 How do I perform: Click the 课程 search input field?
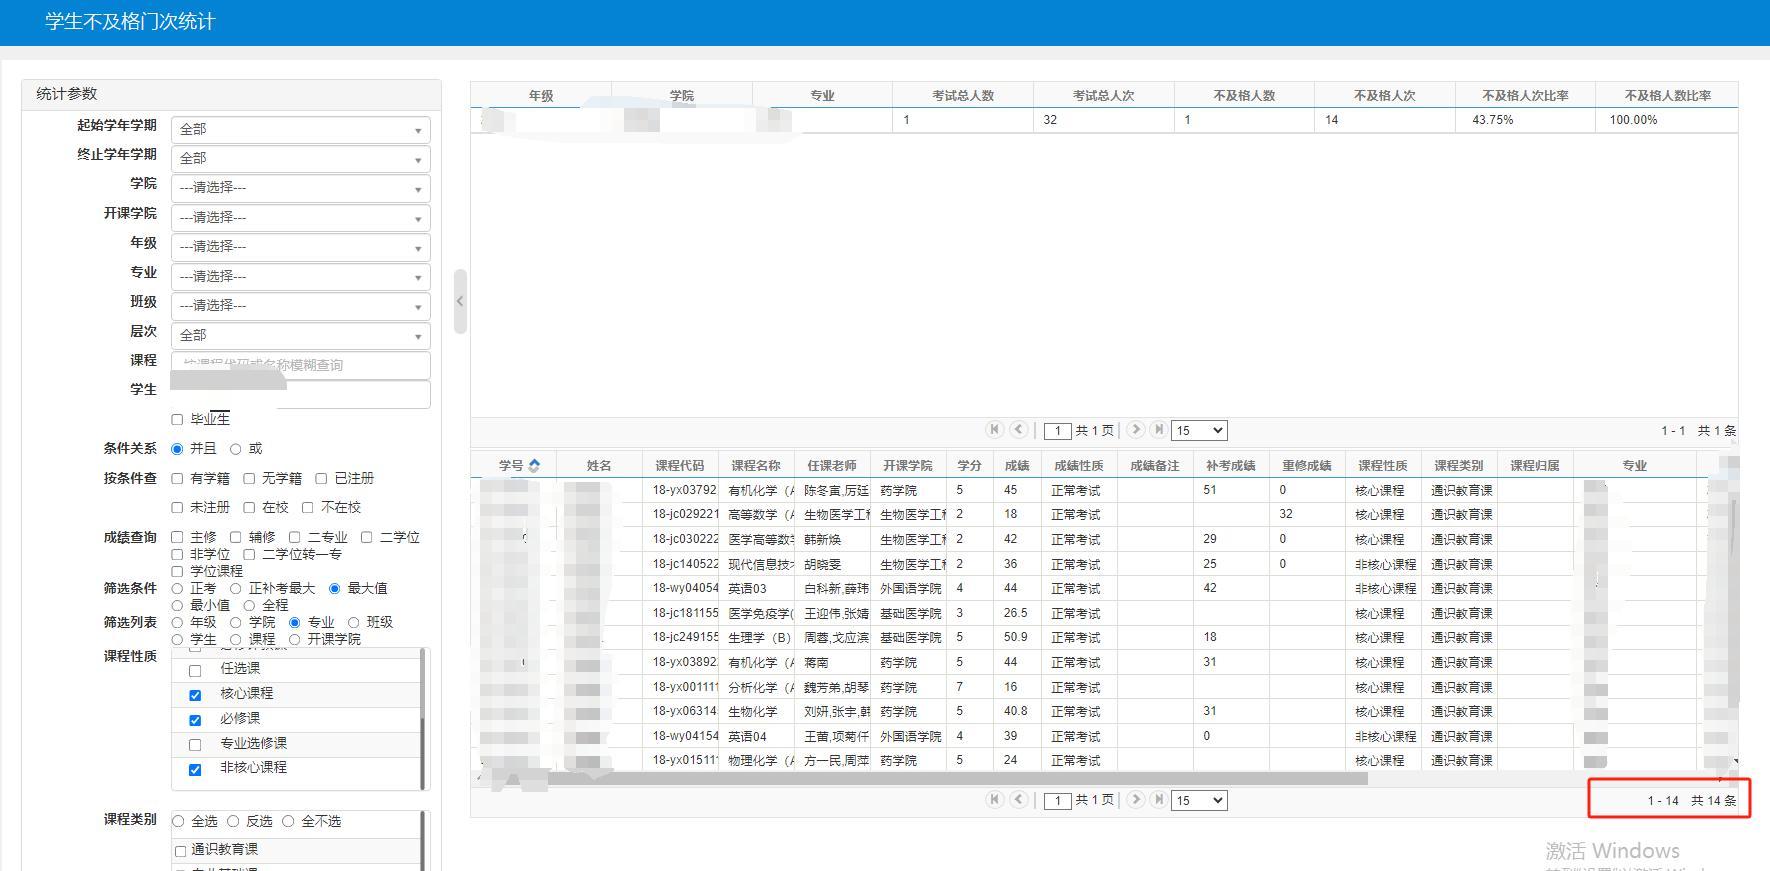tap(300, 365)
